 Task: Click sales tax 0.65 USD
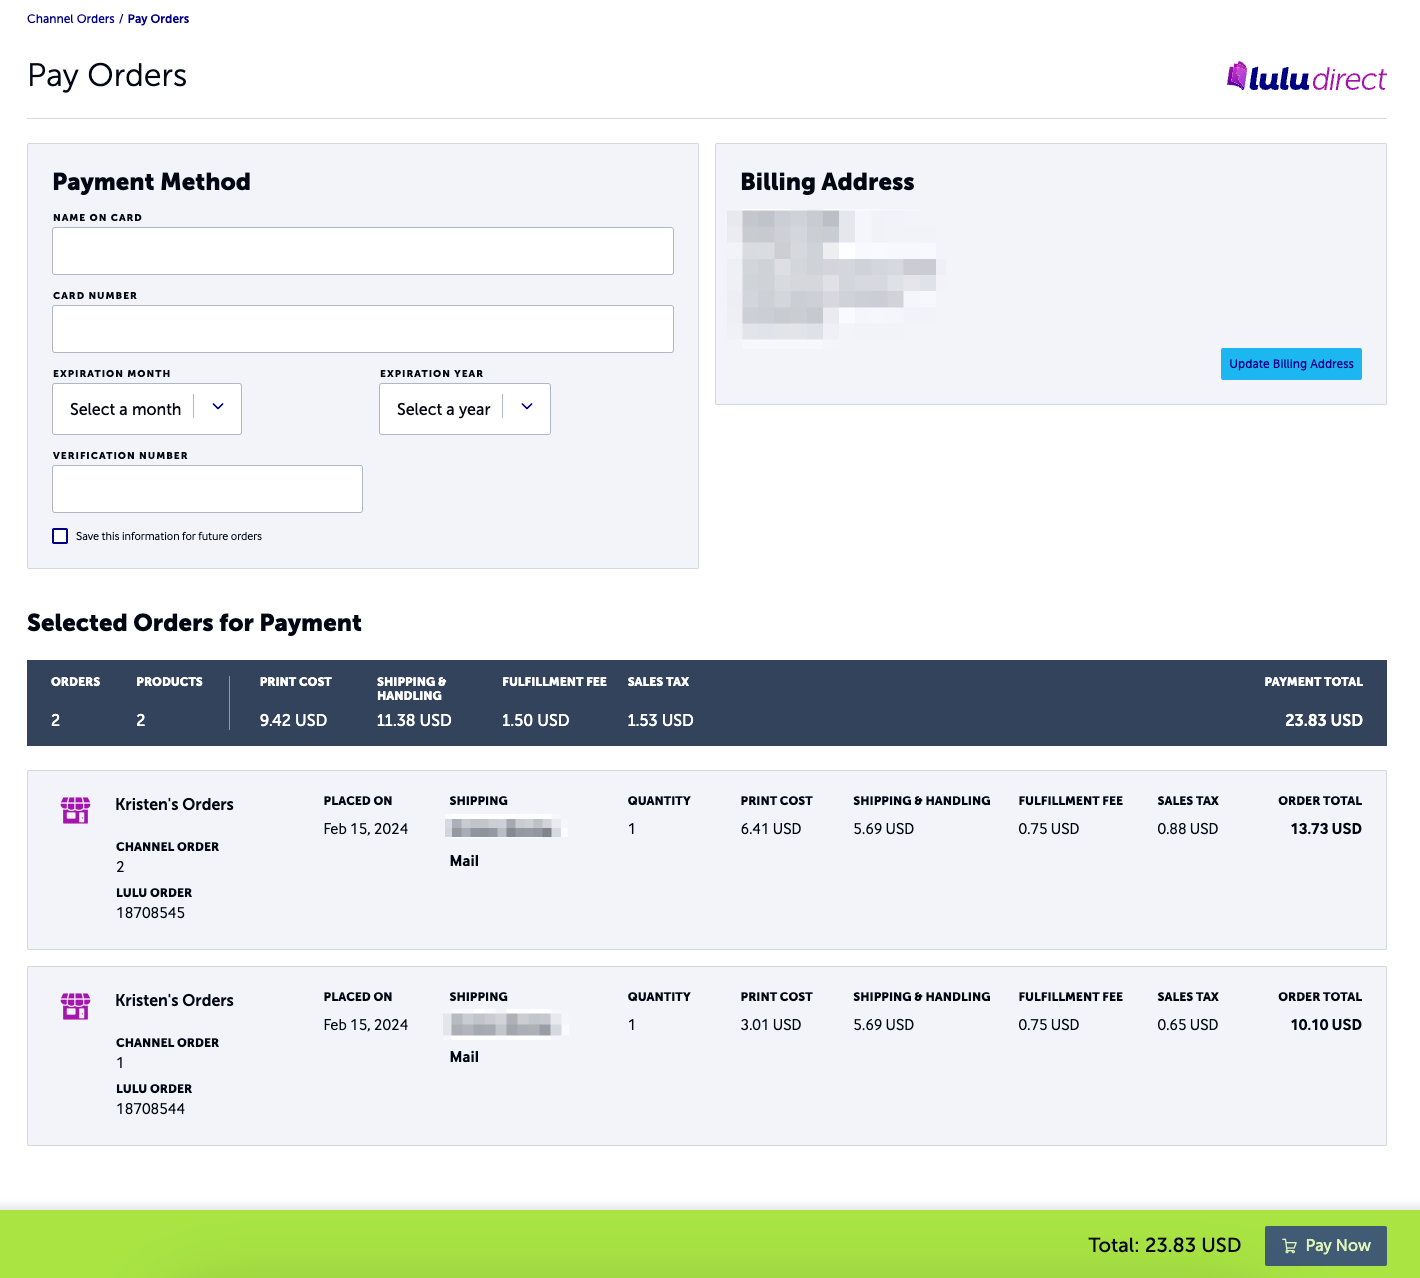[x=1188, y=1025]
